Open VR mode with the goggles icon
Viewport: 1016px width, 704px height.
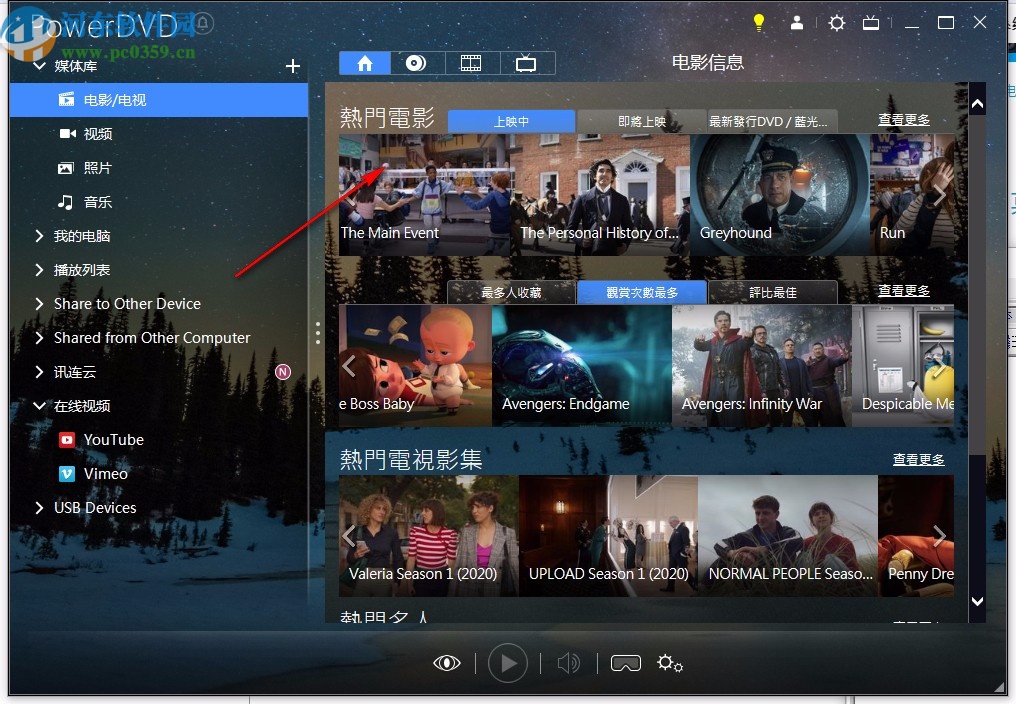coord(625,662)
